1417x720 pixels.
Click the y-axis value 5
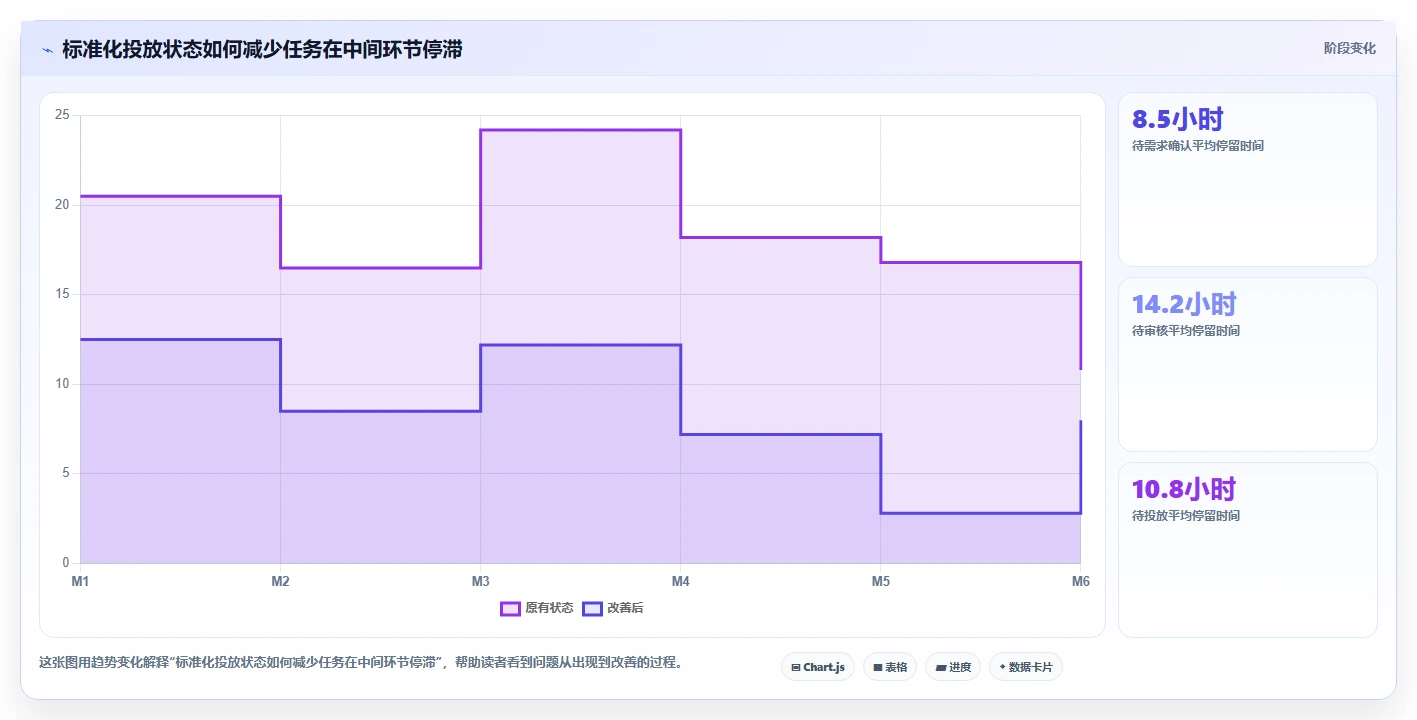65,473
